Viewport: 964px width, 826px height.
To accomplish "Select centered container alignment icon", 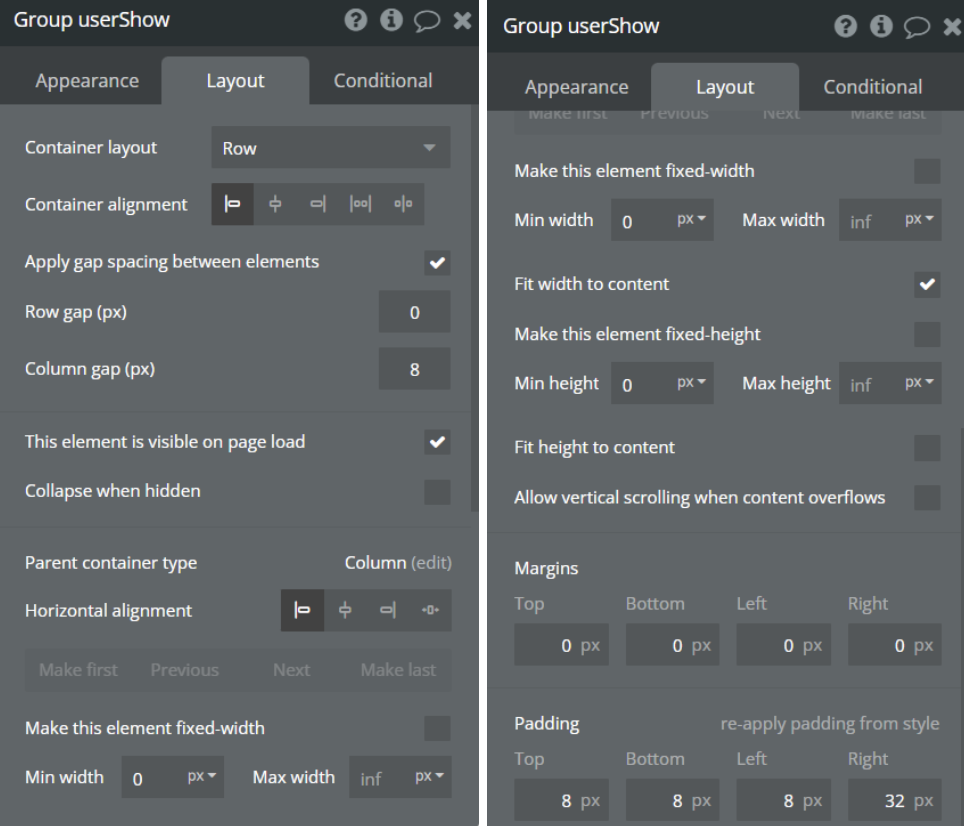I will click(x=275, y=204).
